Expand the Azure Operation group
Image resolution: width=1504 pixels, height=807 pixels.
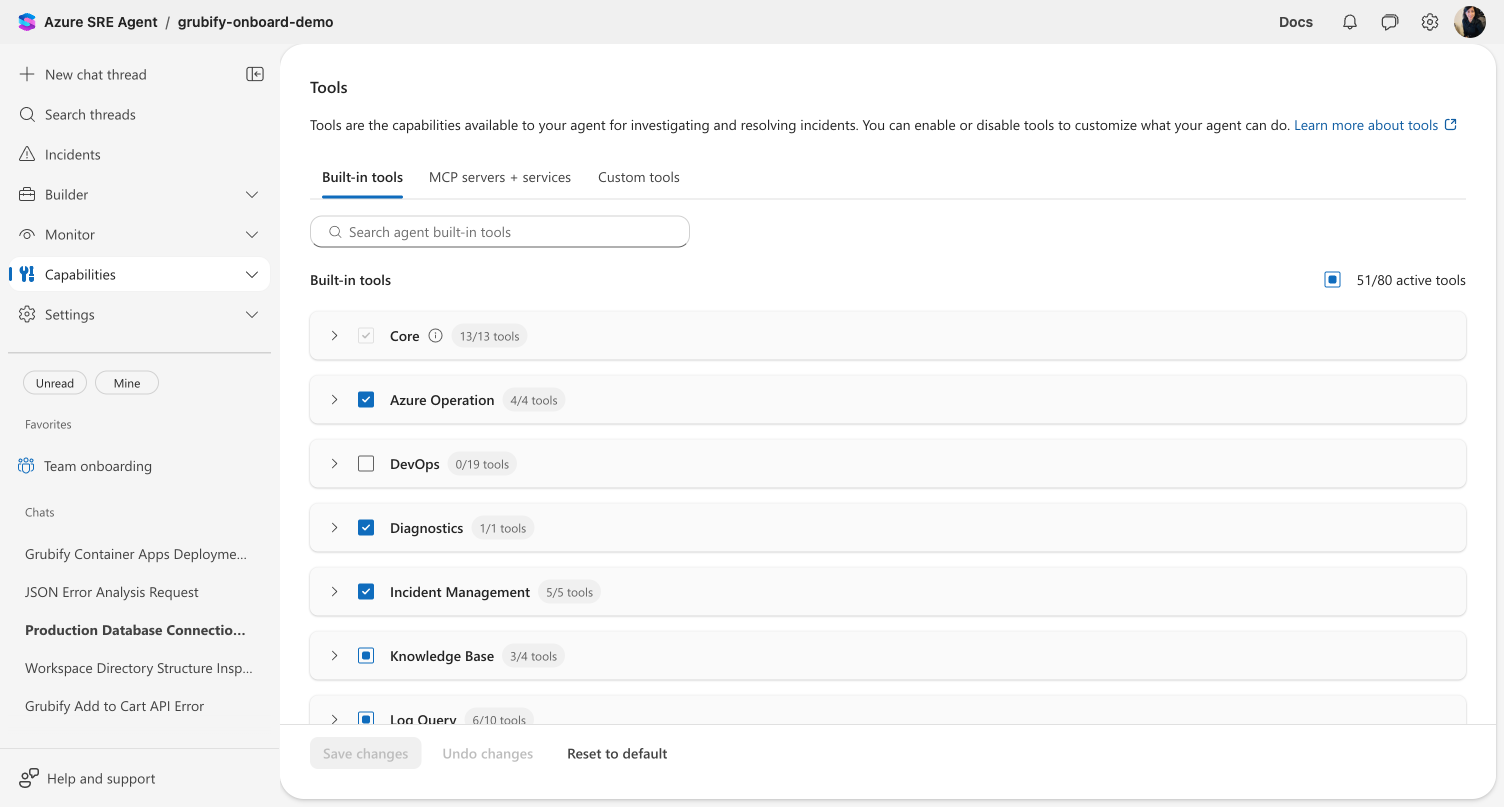pos(335,400)
